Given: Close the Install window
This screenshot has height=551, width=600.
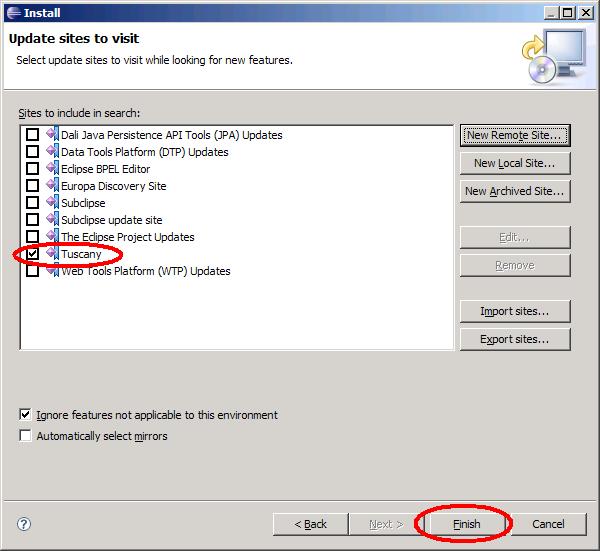Looking at the screenshot, I should [586, 13].
